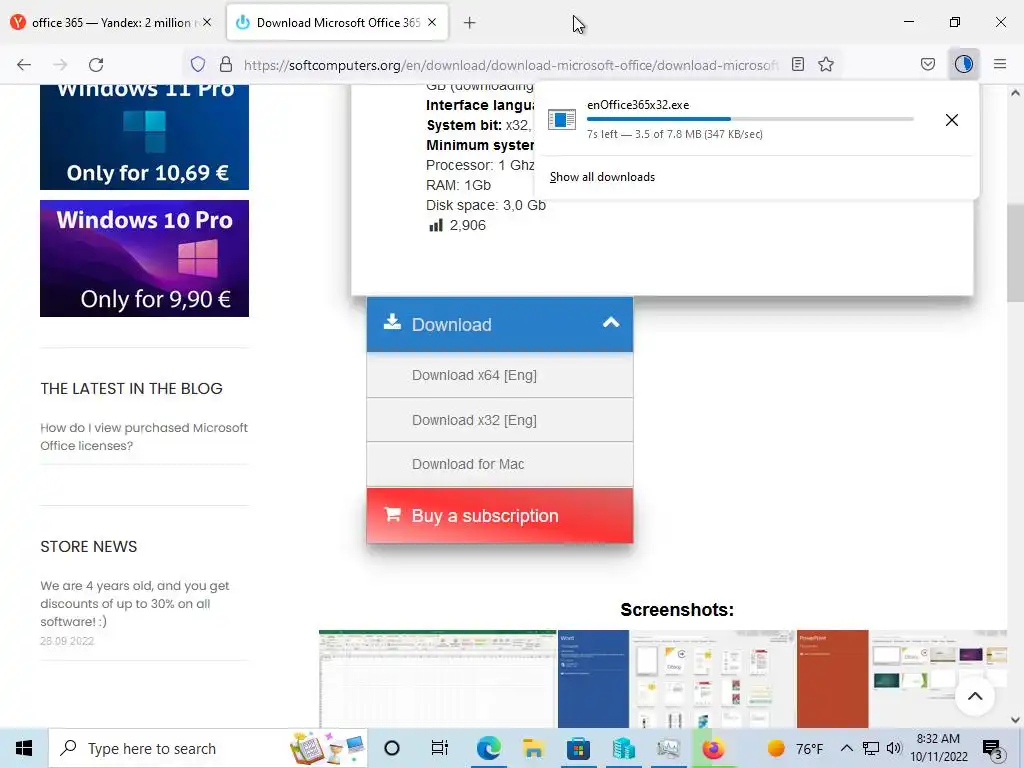Click the enOffice365x32.exe file icon

562,120
